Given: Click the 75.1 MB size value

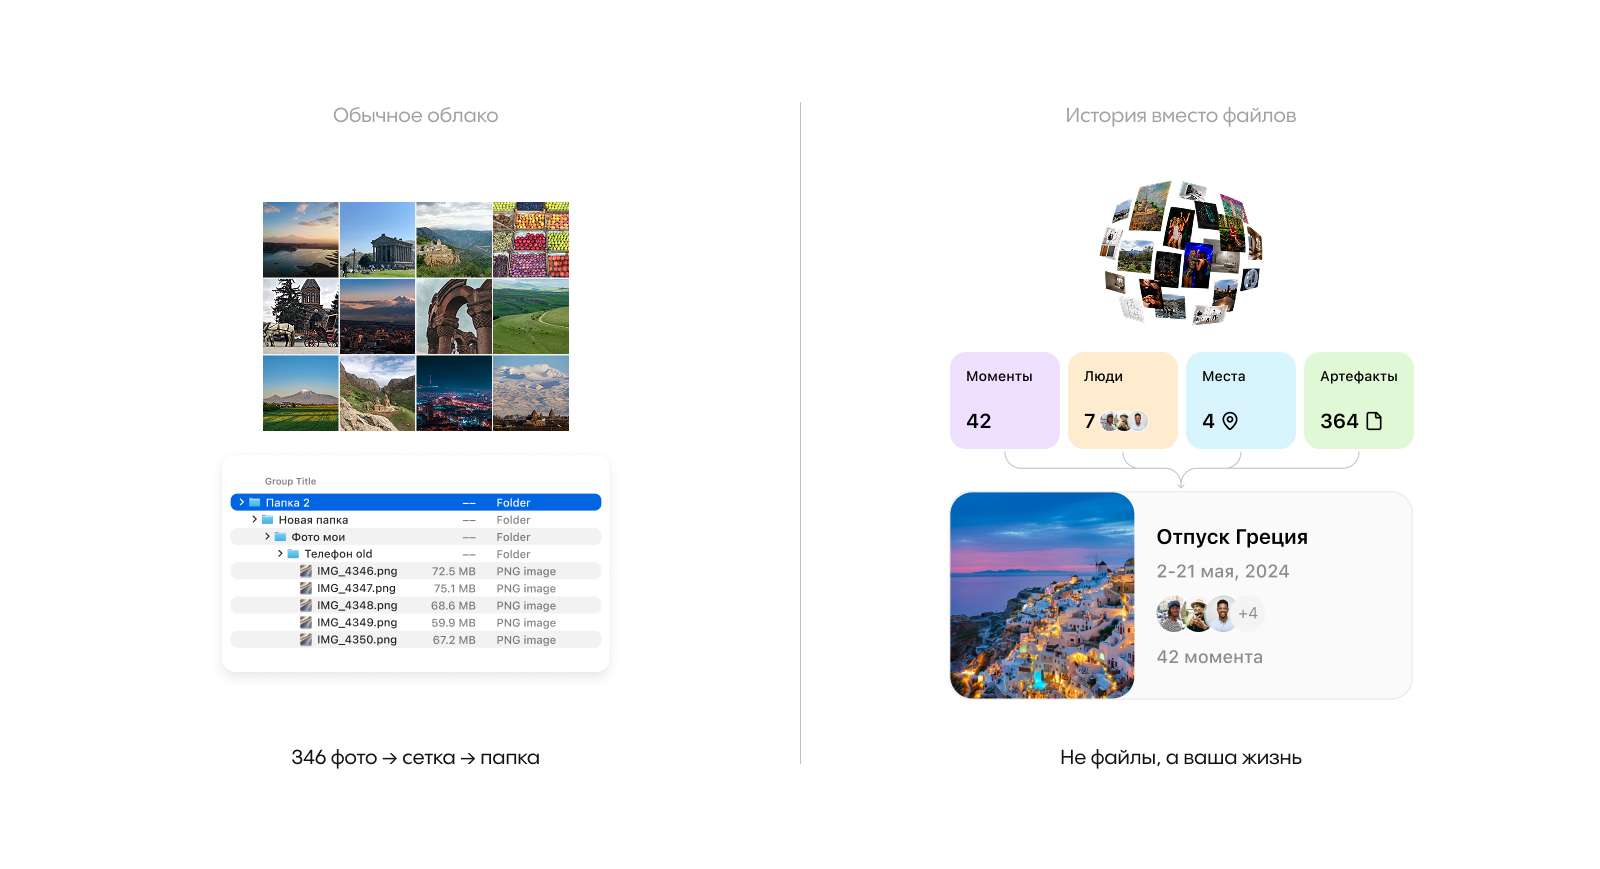Looking at the screenshot, I should pos(455,588).
